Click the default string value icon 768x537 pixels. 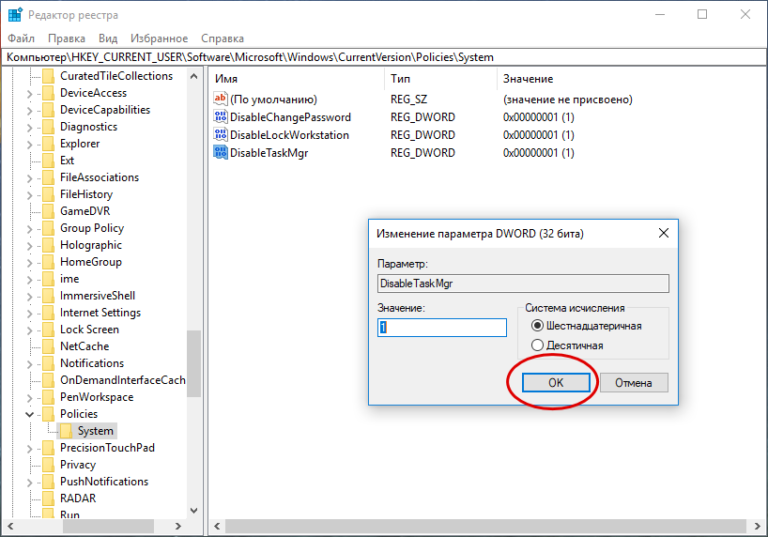point(221,100)
